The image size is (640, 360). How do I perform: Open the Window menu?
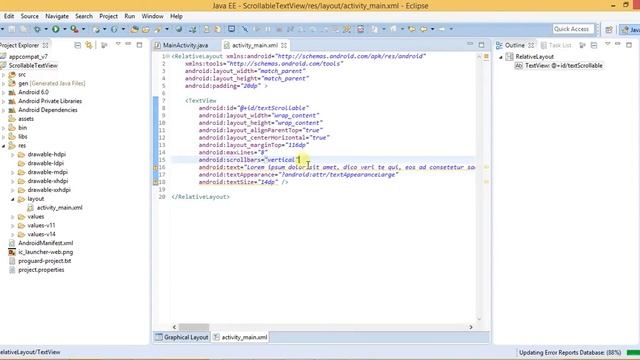pos(152,16)
